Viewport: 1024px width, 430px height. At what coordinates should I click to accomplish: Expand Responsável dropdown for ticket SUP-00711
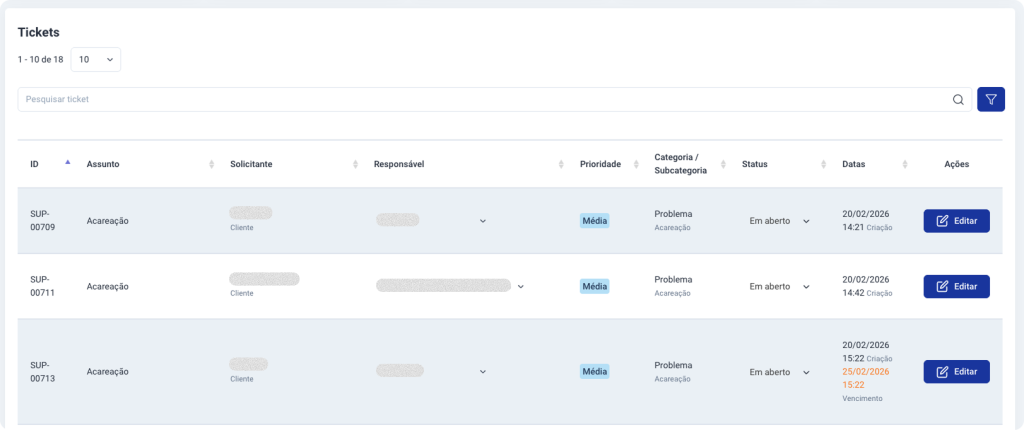(520, 286)
